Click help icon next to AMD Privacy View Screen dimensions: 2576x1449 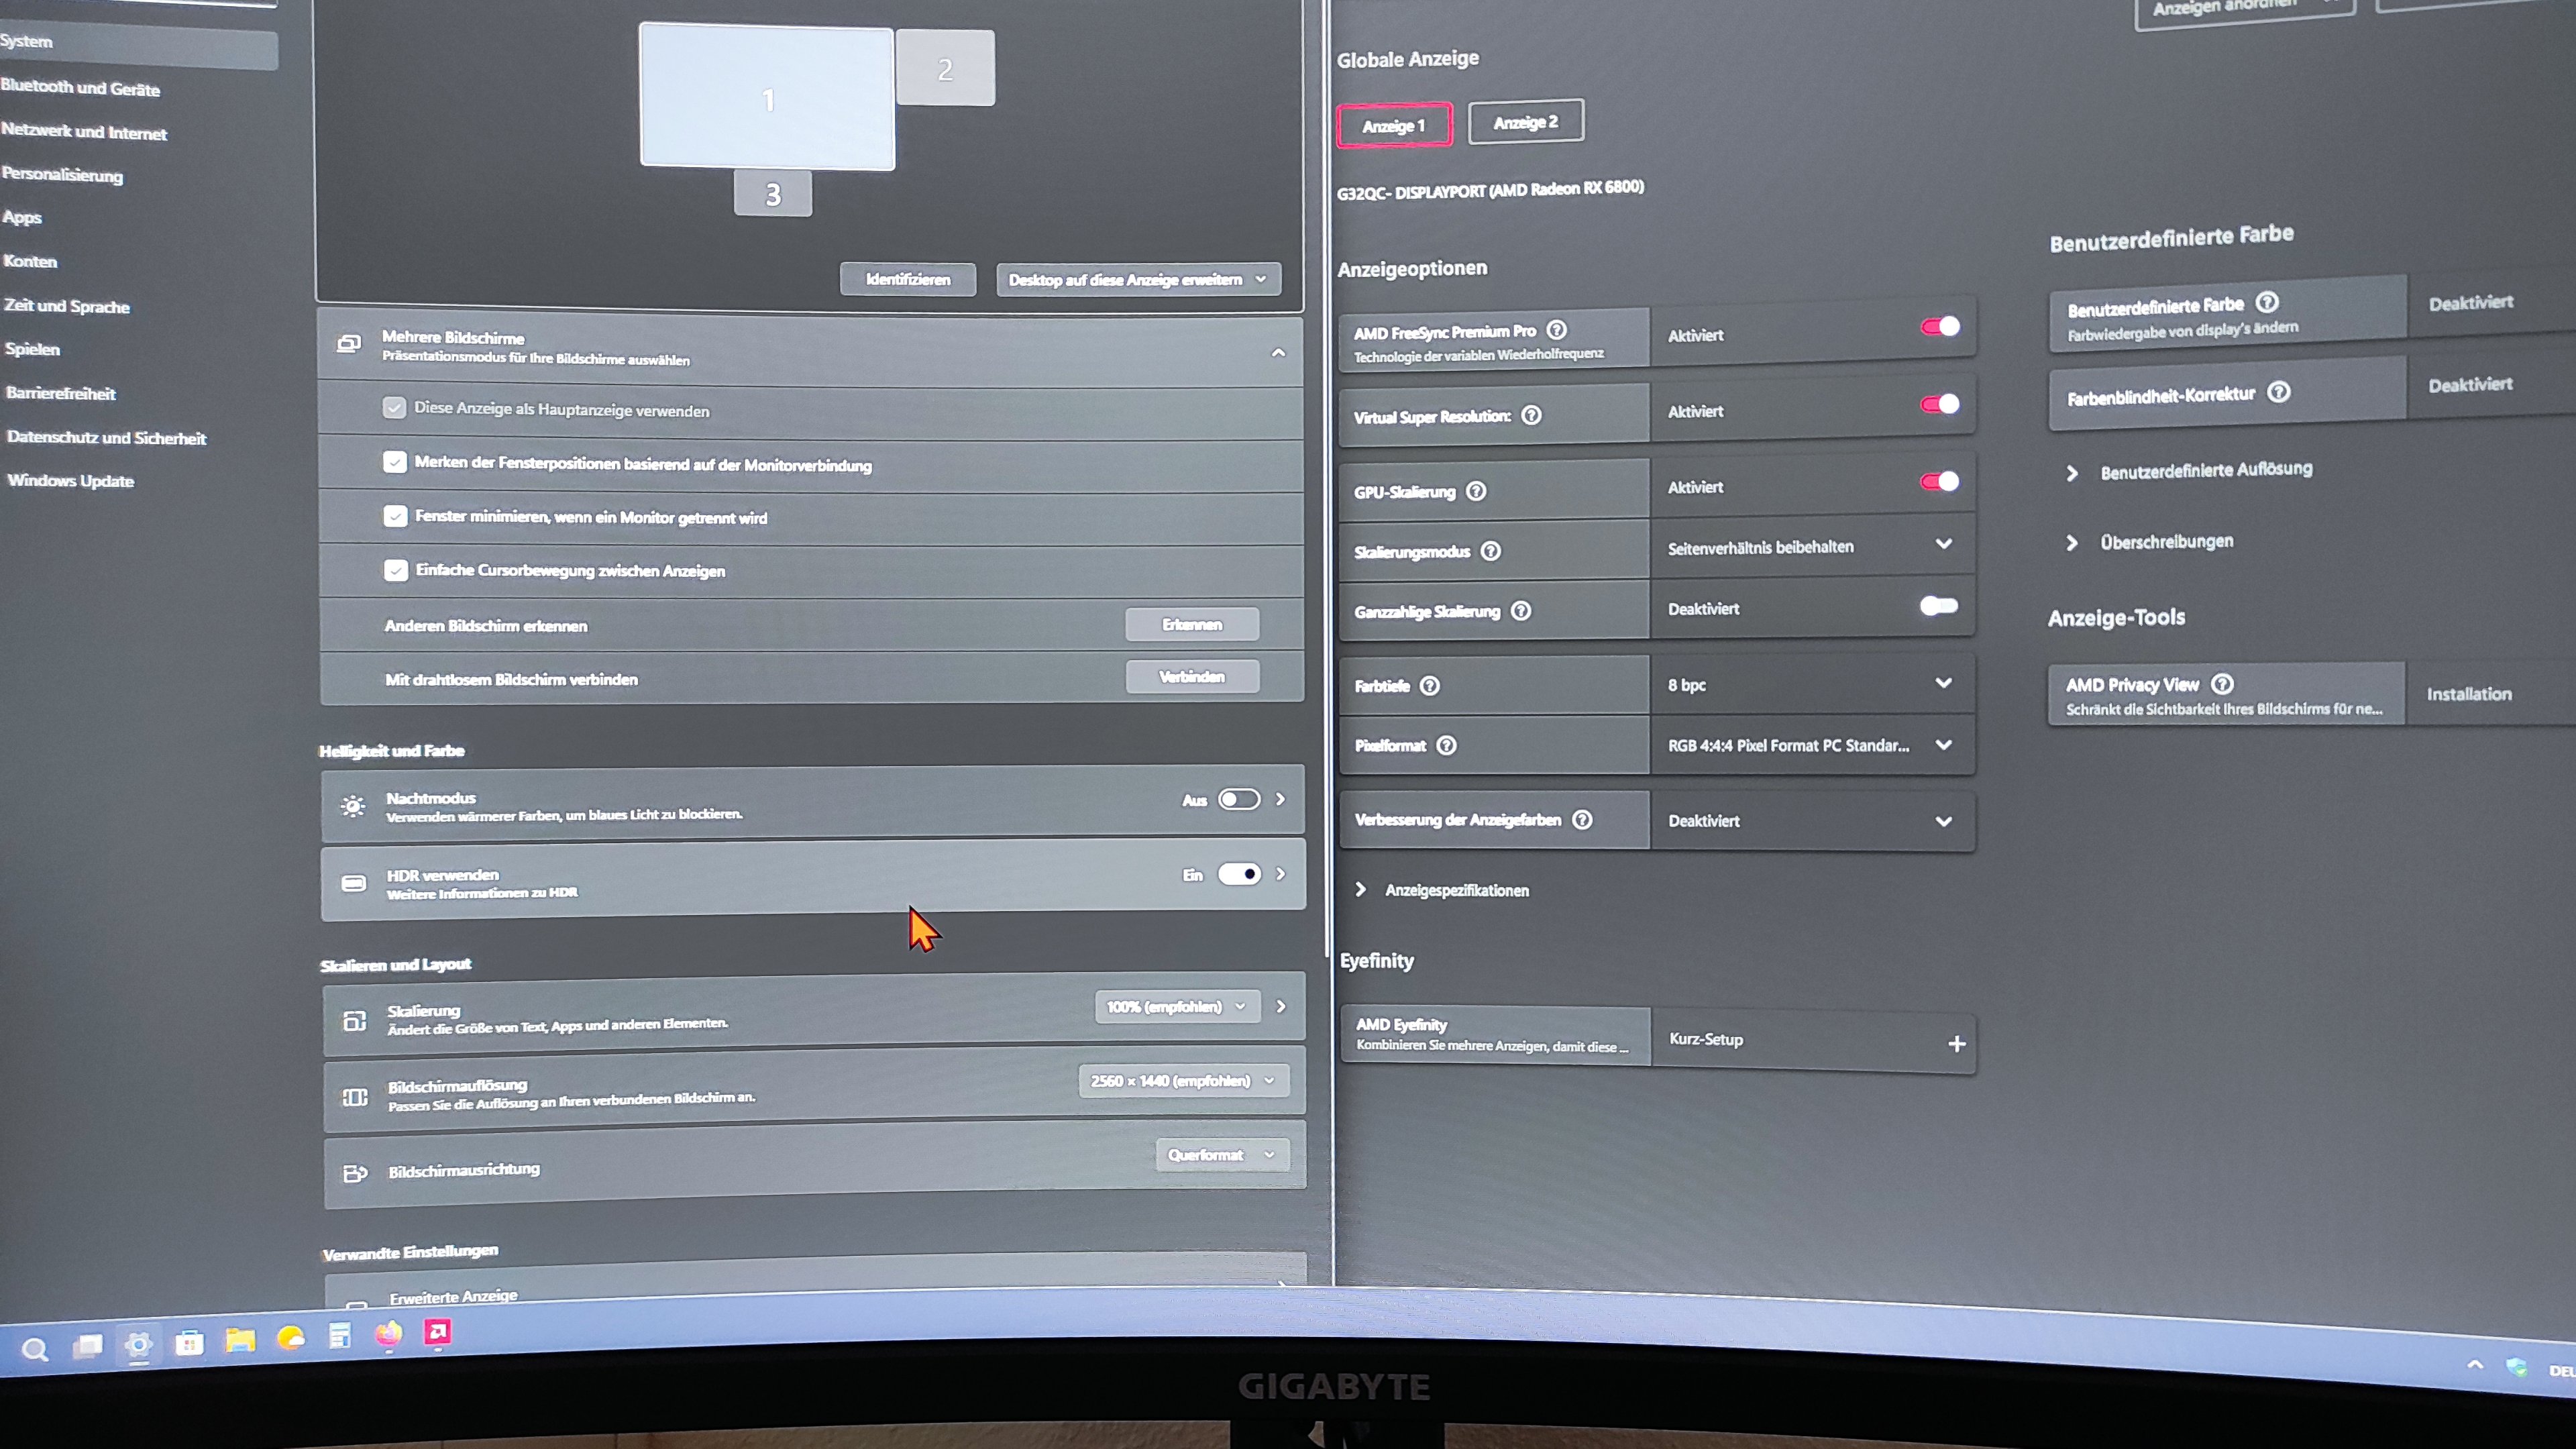tap(2222, 684)
